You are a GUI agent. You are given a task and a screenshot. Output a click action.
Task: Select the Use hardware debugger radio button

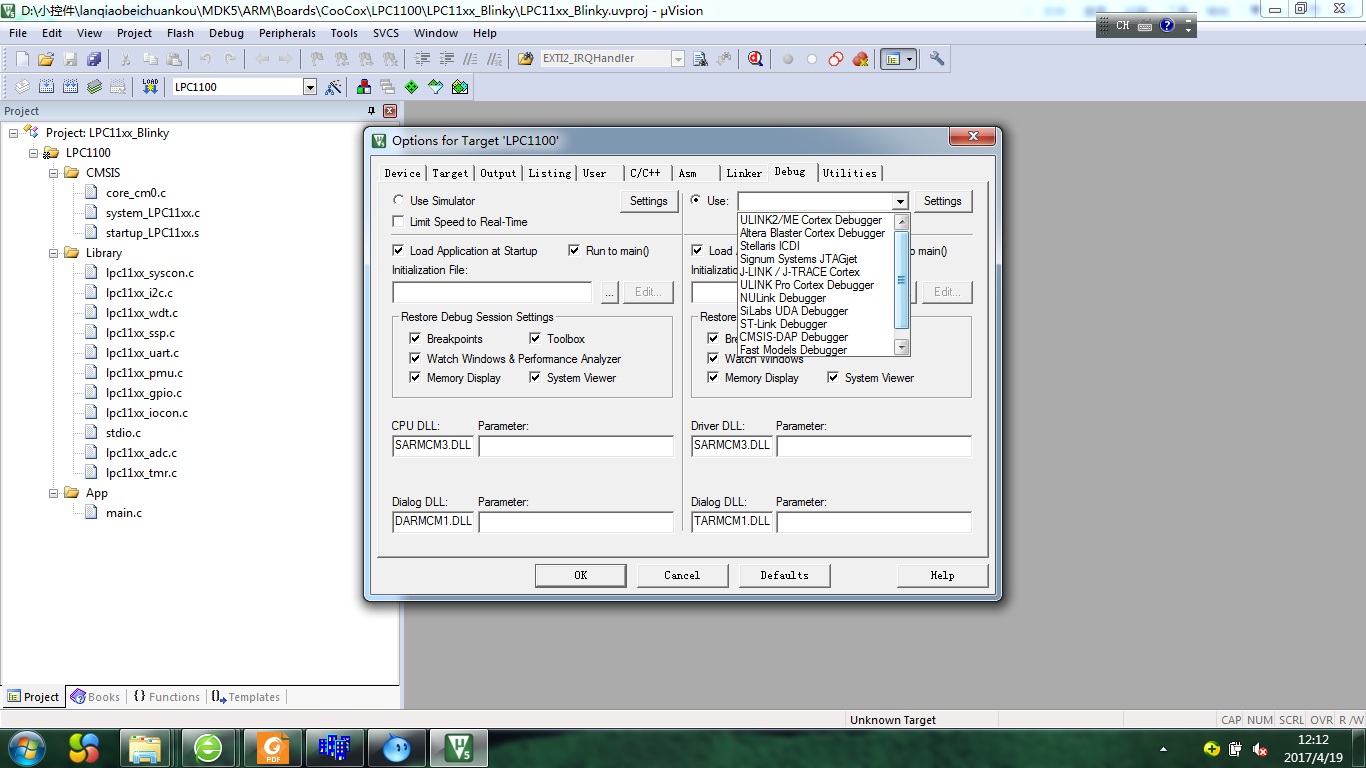697,201
